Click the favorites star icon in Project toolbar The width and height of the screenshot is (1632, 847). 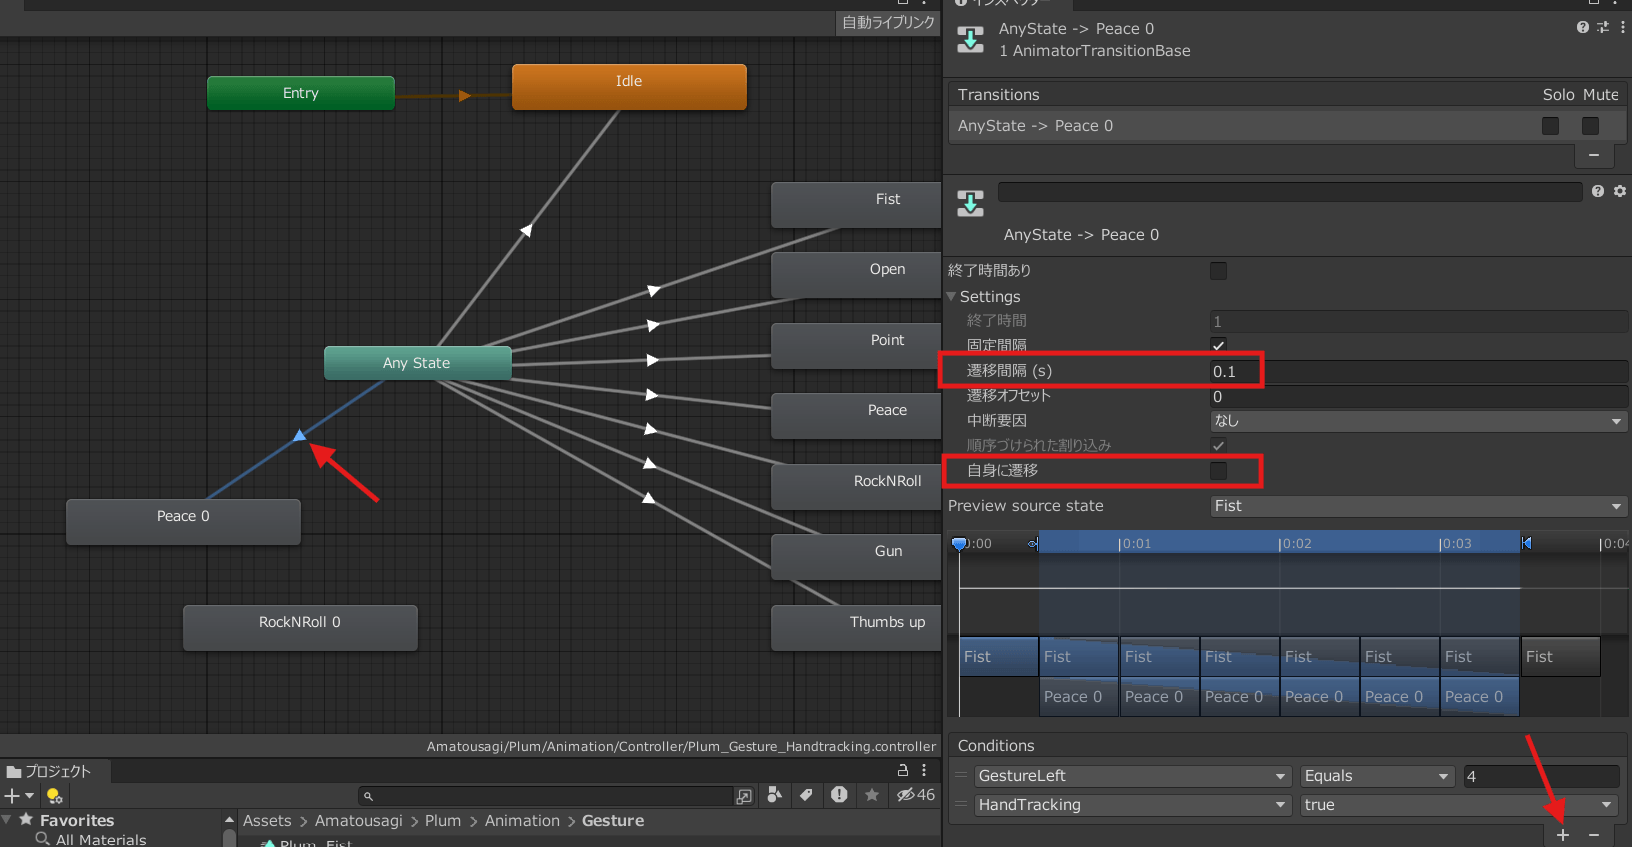[x=872, y=795]
